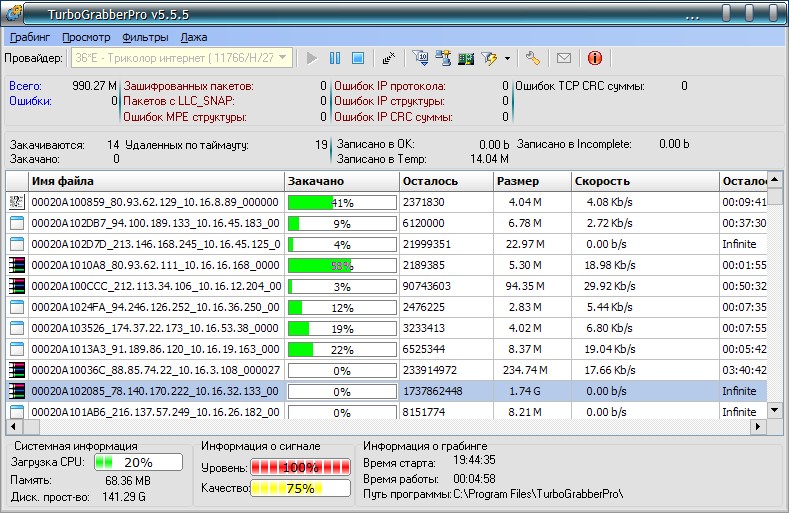The image size is (789, 513).
Task: Click the signal level 100% bar
Action: 300,467
